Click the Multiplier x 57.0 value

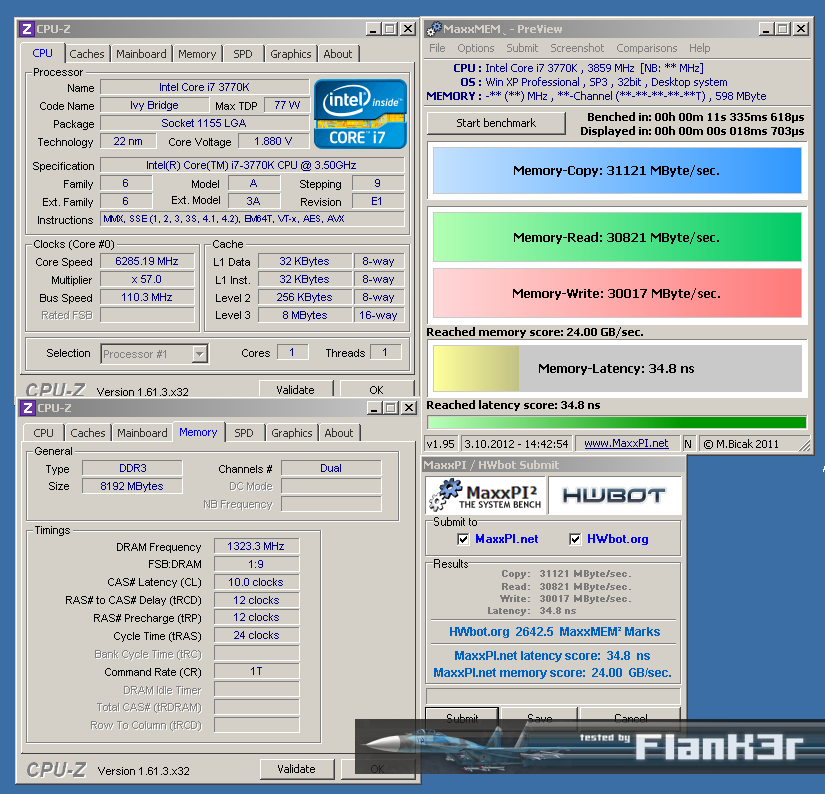tap(147, 279)
